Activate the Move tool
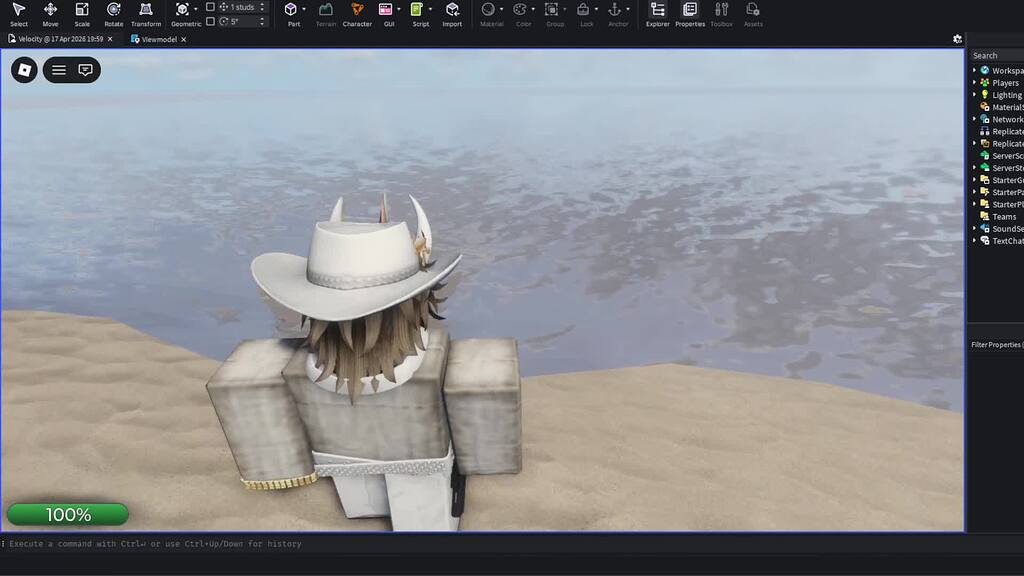 [50, 14]
